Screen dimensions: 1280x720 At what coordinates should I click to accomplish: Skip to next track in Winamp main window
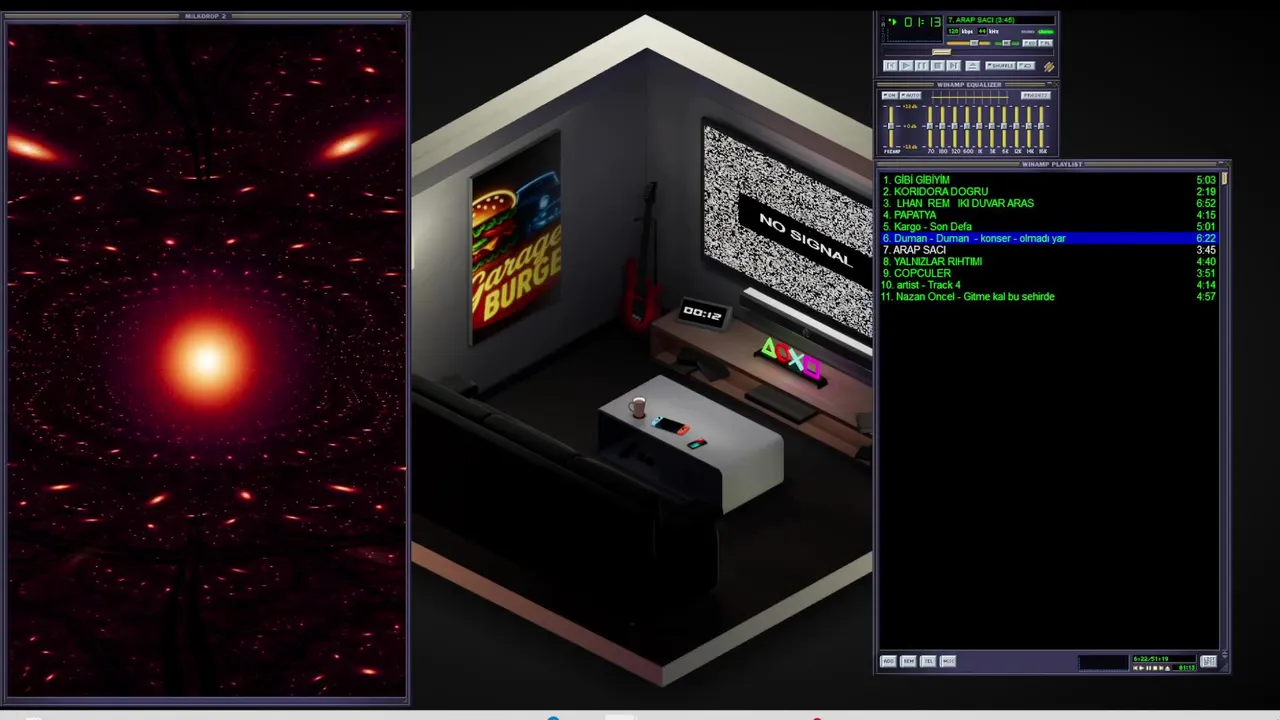click(954, 66)
